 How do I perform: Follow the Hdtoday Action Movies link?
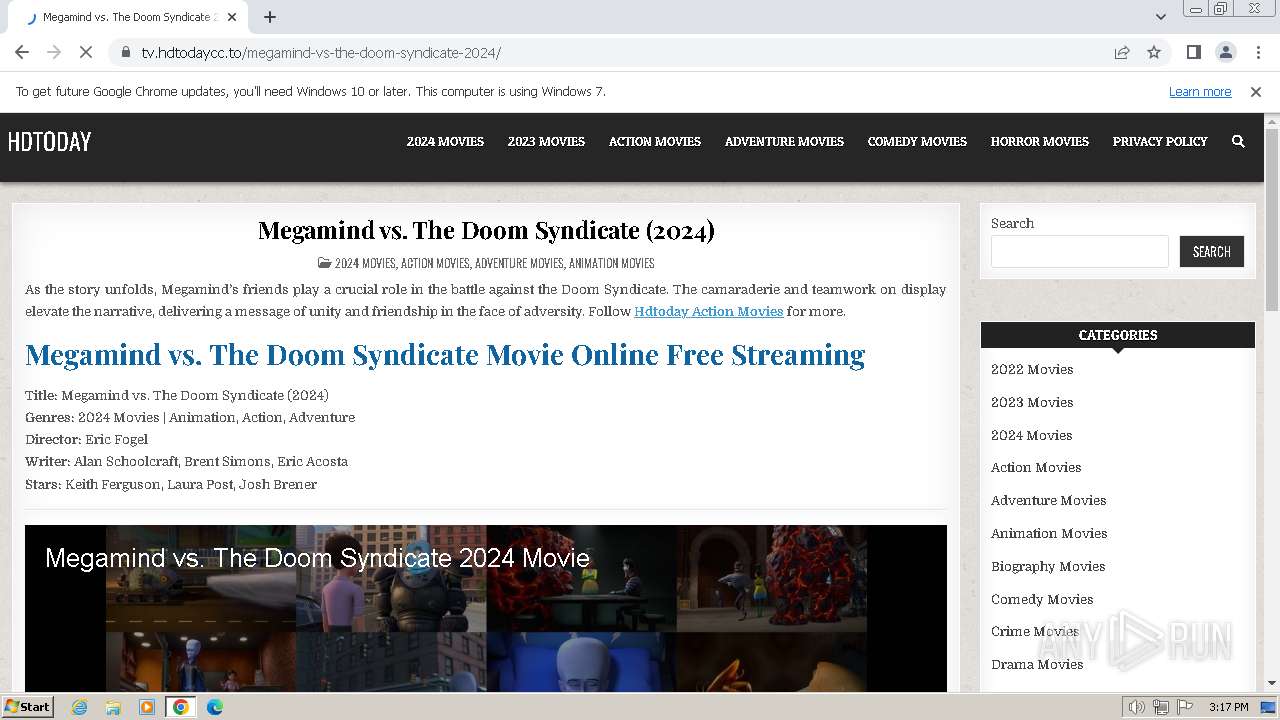(708, 311)
